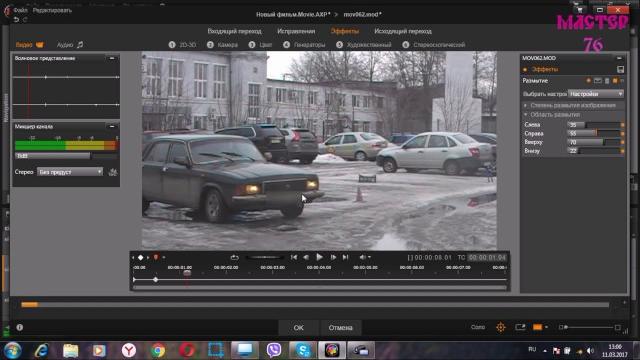This screenshot has width=640, height=360.
Task: Toggle loop playback
Action: (234, 257)
